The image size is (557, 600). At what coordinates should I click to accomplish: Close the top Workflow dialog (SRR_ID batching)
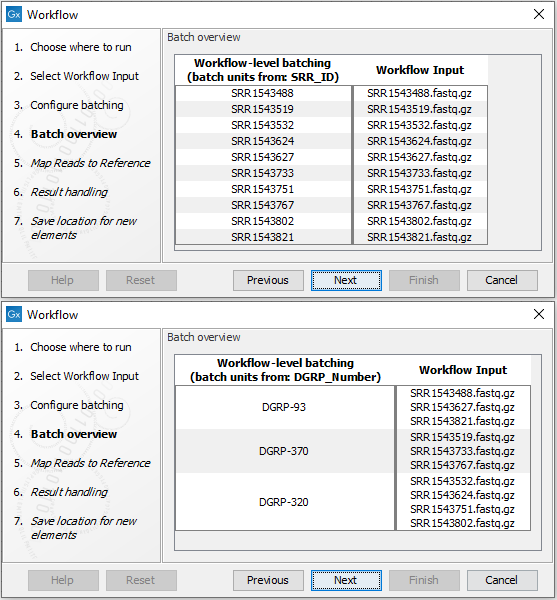(539, 14)
